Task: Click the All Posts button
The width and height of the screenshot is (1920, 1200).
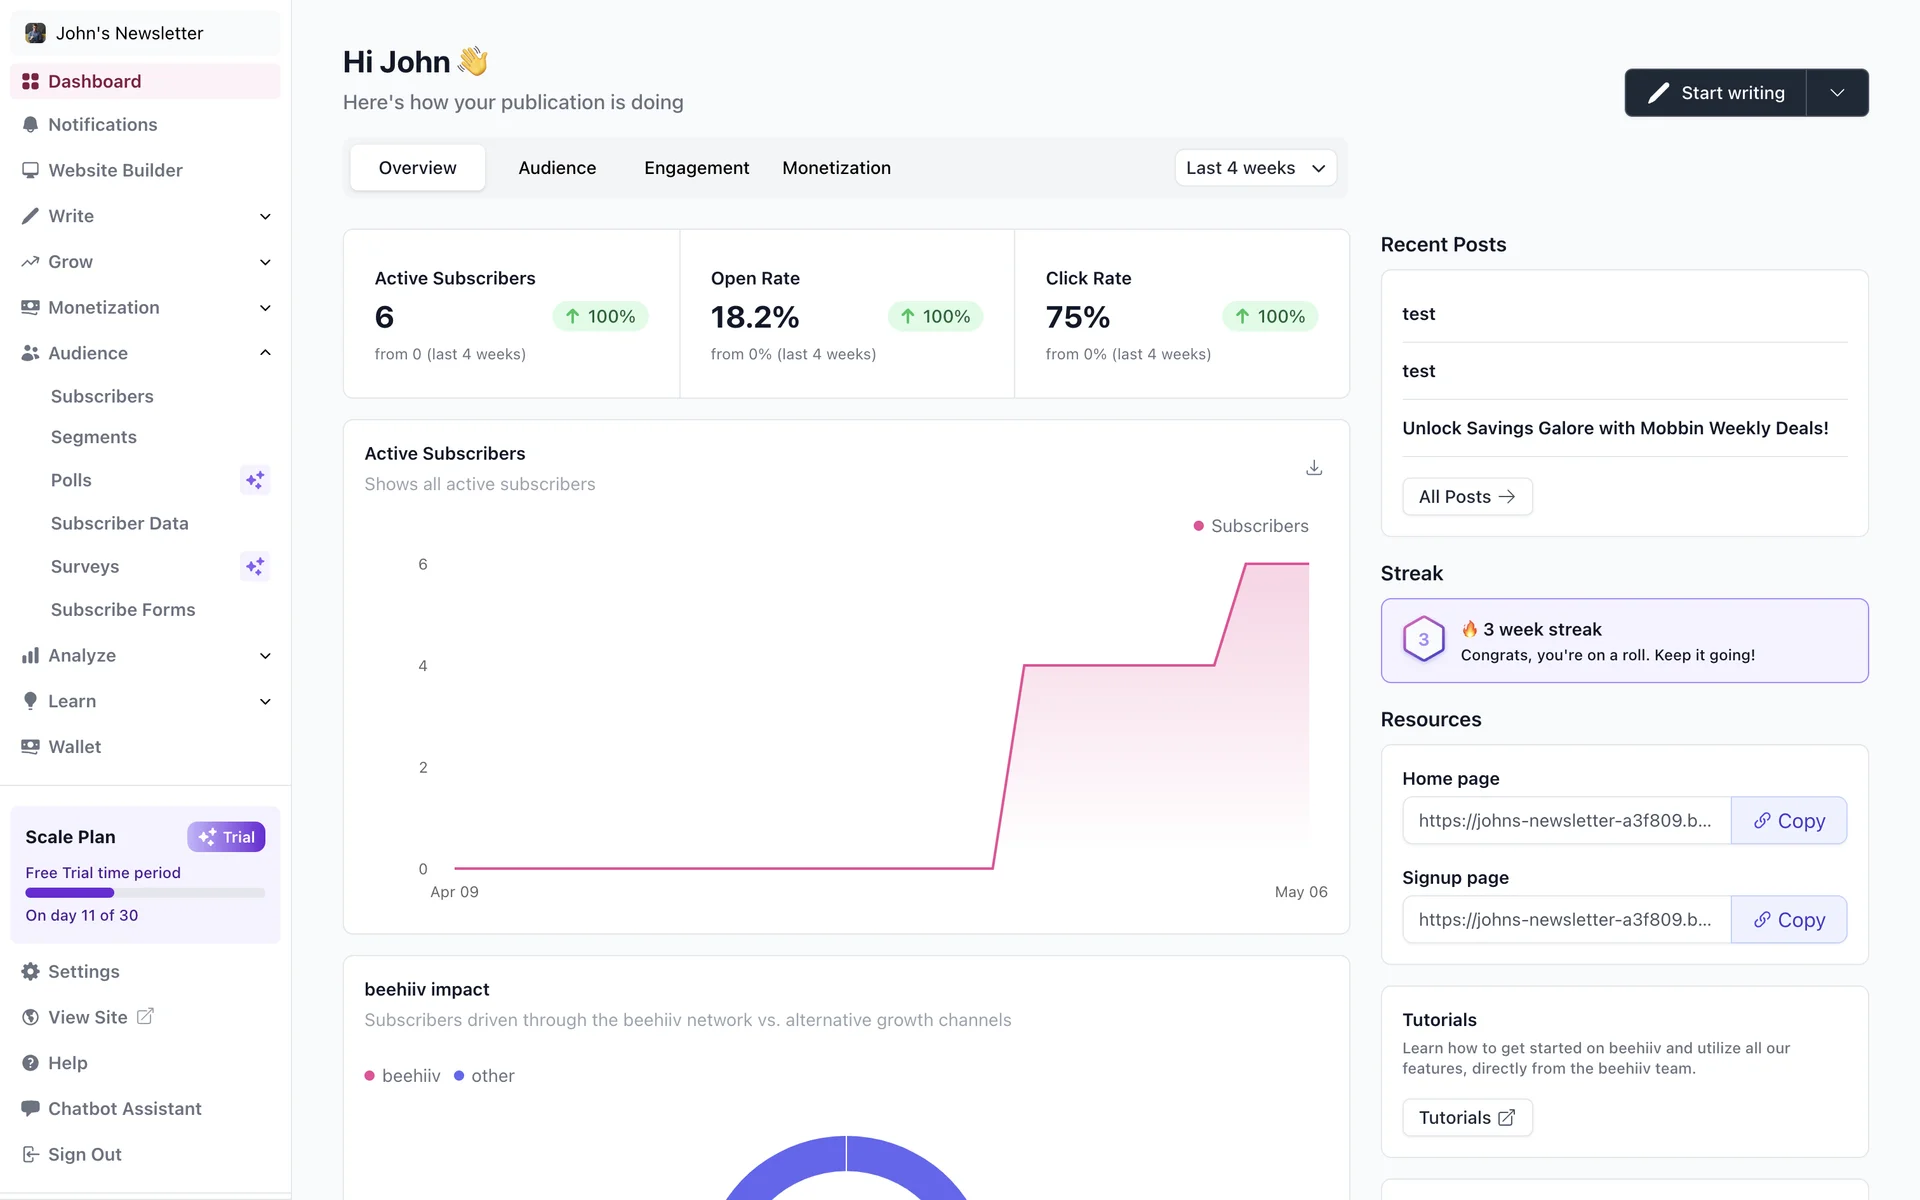Action: (1466, 497)
